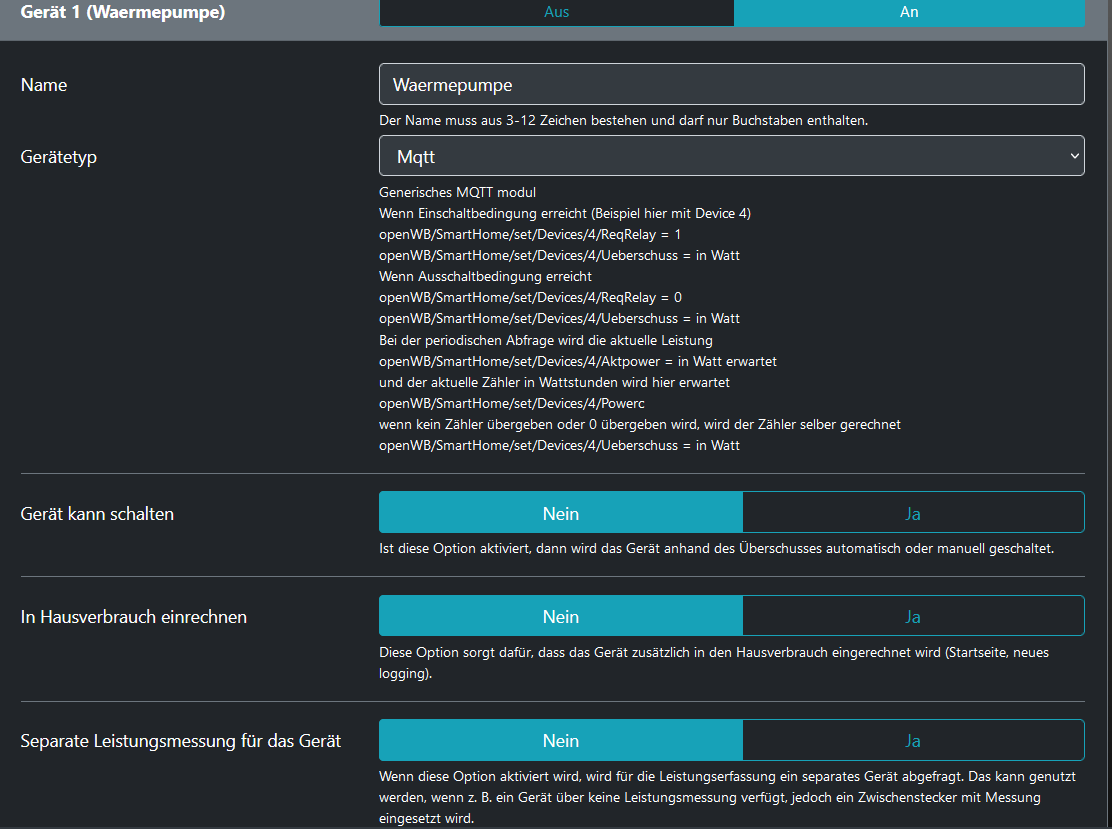Click the chevron arrow of the Gerätetyp select
The width and height of the screenshot is (1112, 829).
tap(1074, 156)
